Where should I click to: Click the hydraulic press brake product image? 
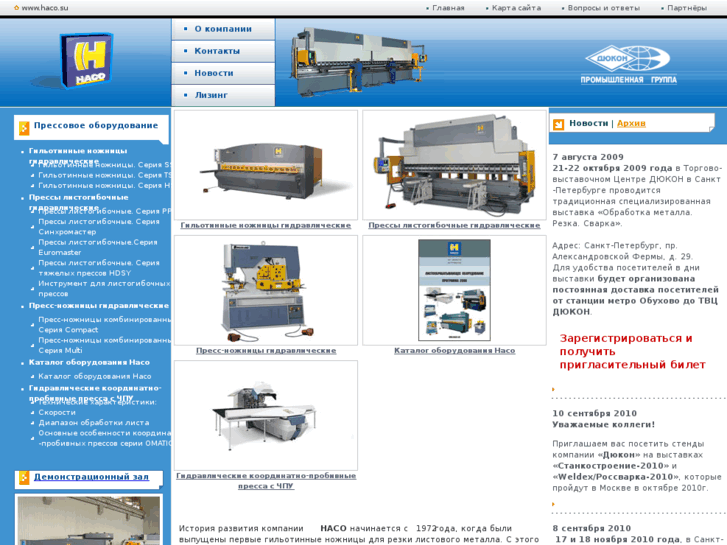[x=454, y=165]
